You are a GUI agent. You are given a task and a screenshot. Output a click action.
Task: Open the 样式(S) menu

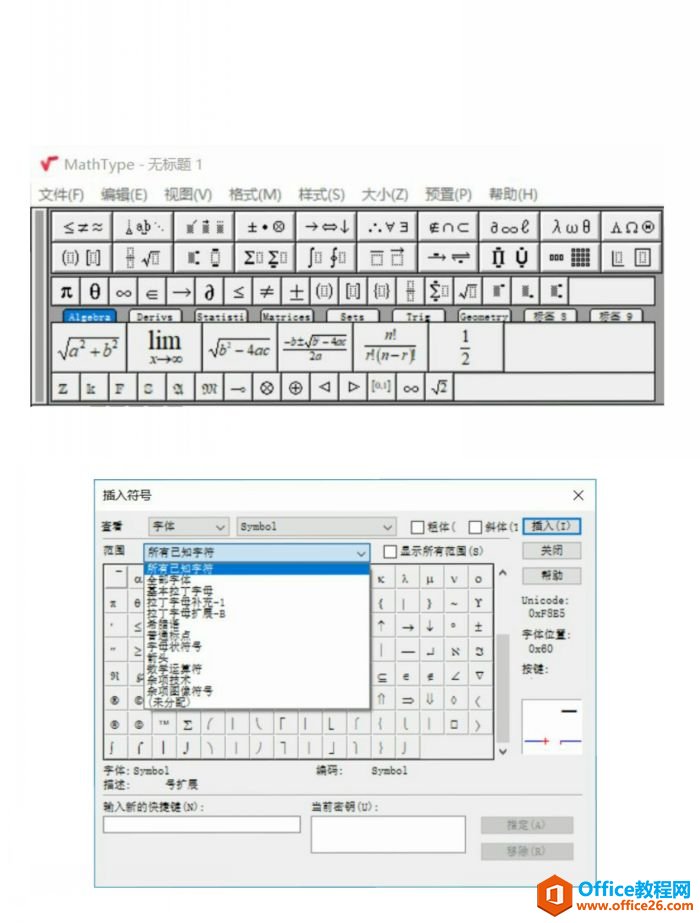pos(321,195)
